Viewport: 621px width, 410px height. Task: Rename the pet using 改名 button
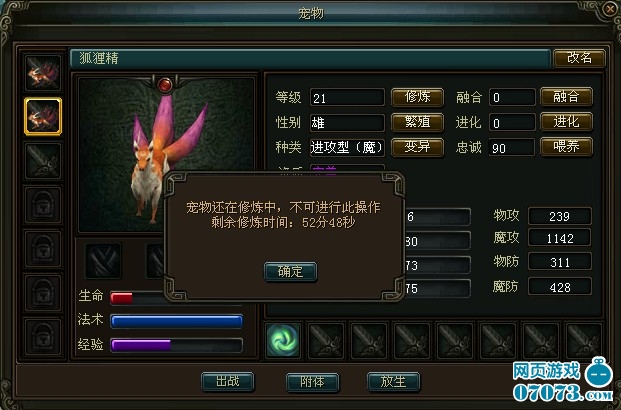coord(579,58)
